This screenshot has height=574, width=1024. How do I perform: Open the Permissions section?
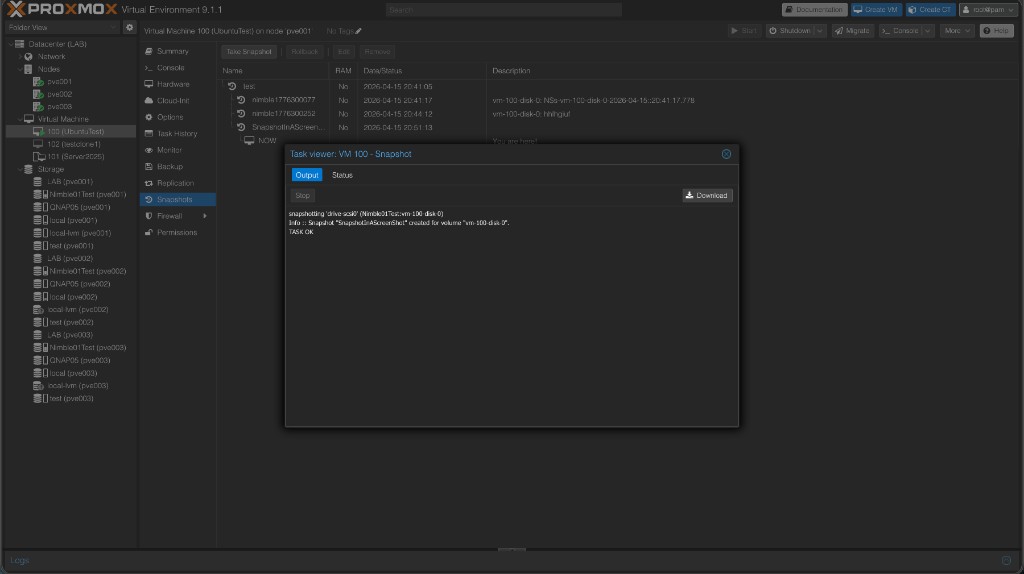(177, 232)
